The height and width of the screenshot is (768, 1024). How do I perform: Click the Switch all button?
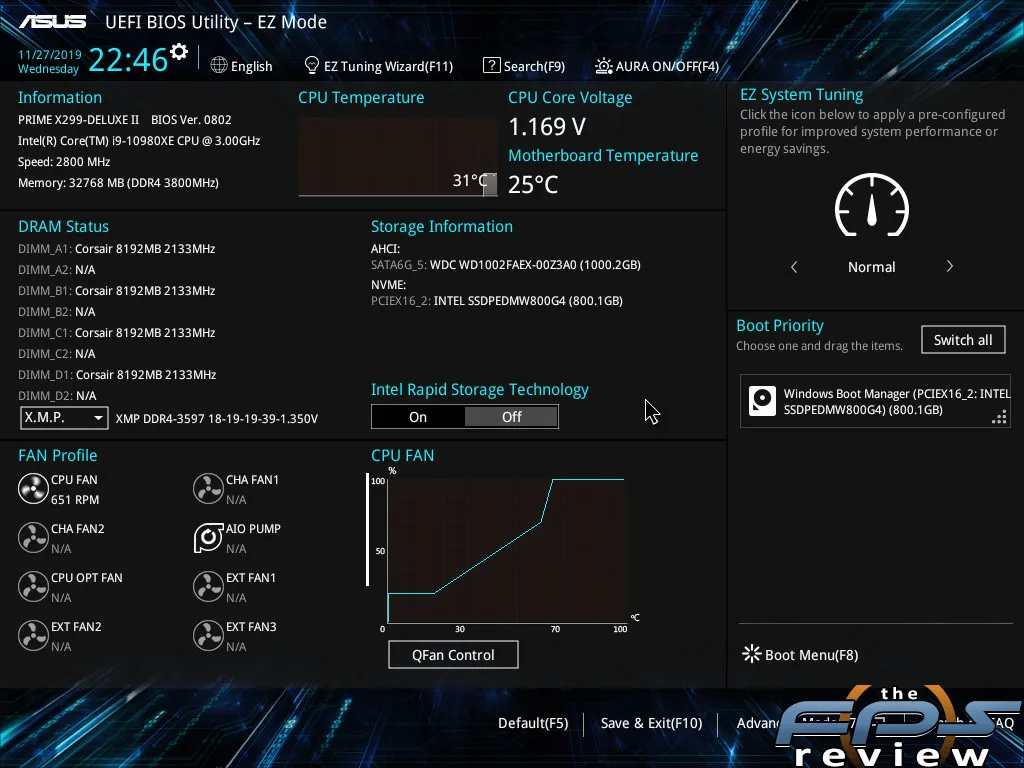click(963, 340)
